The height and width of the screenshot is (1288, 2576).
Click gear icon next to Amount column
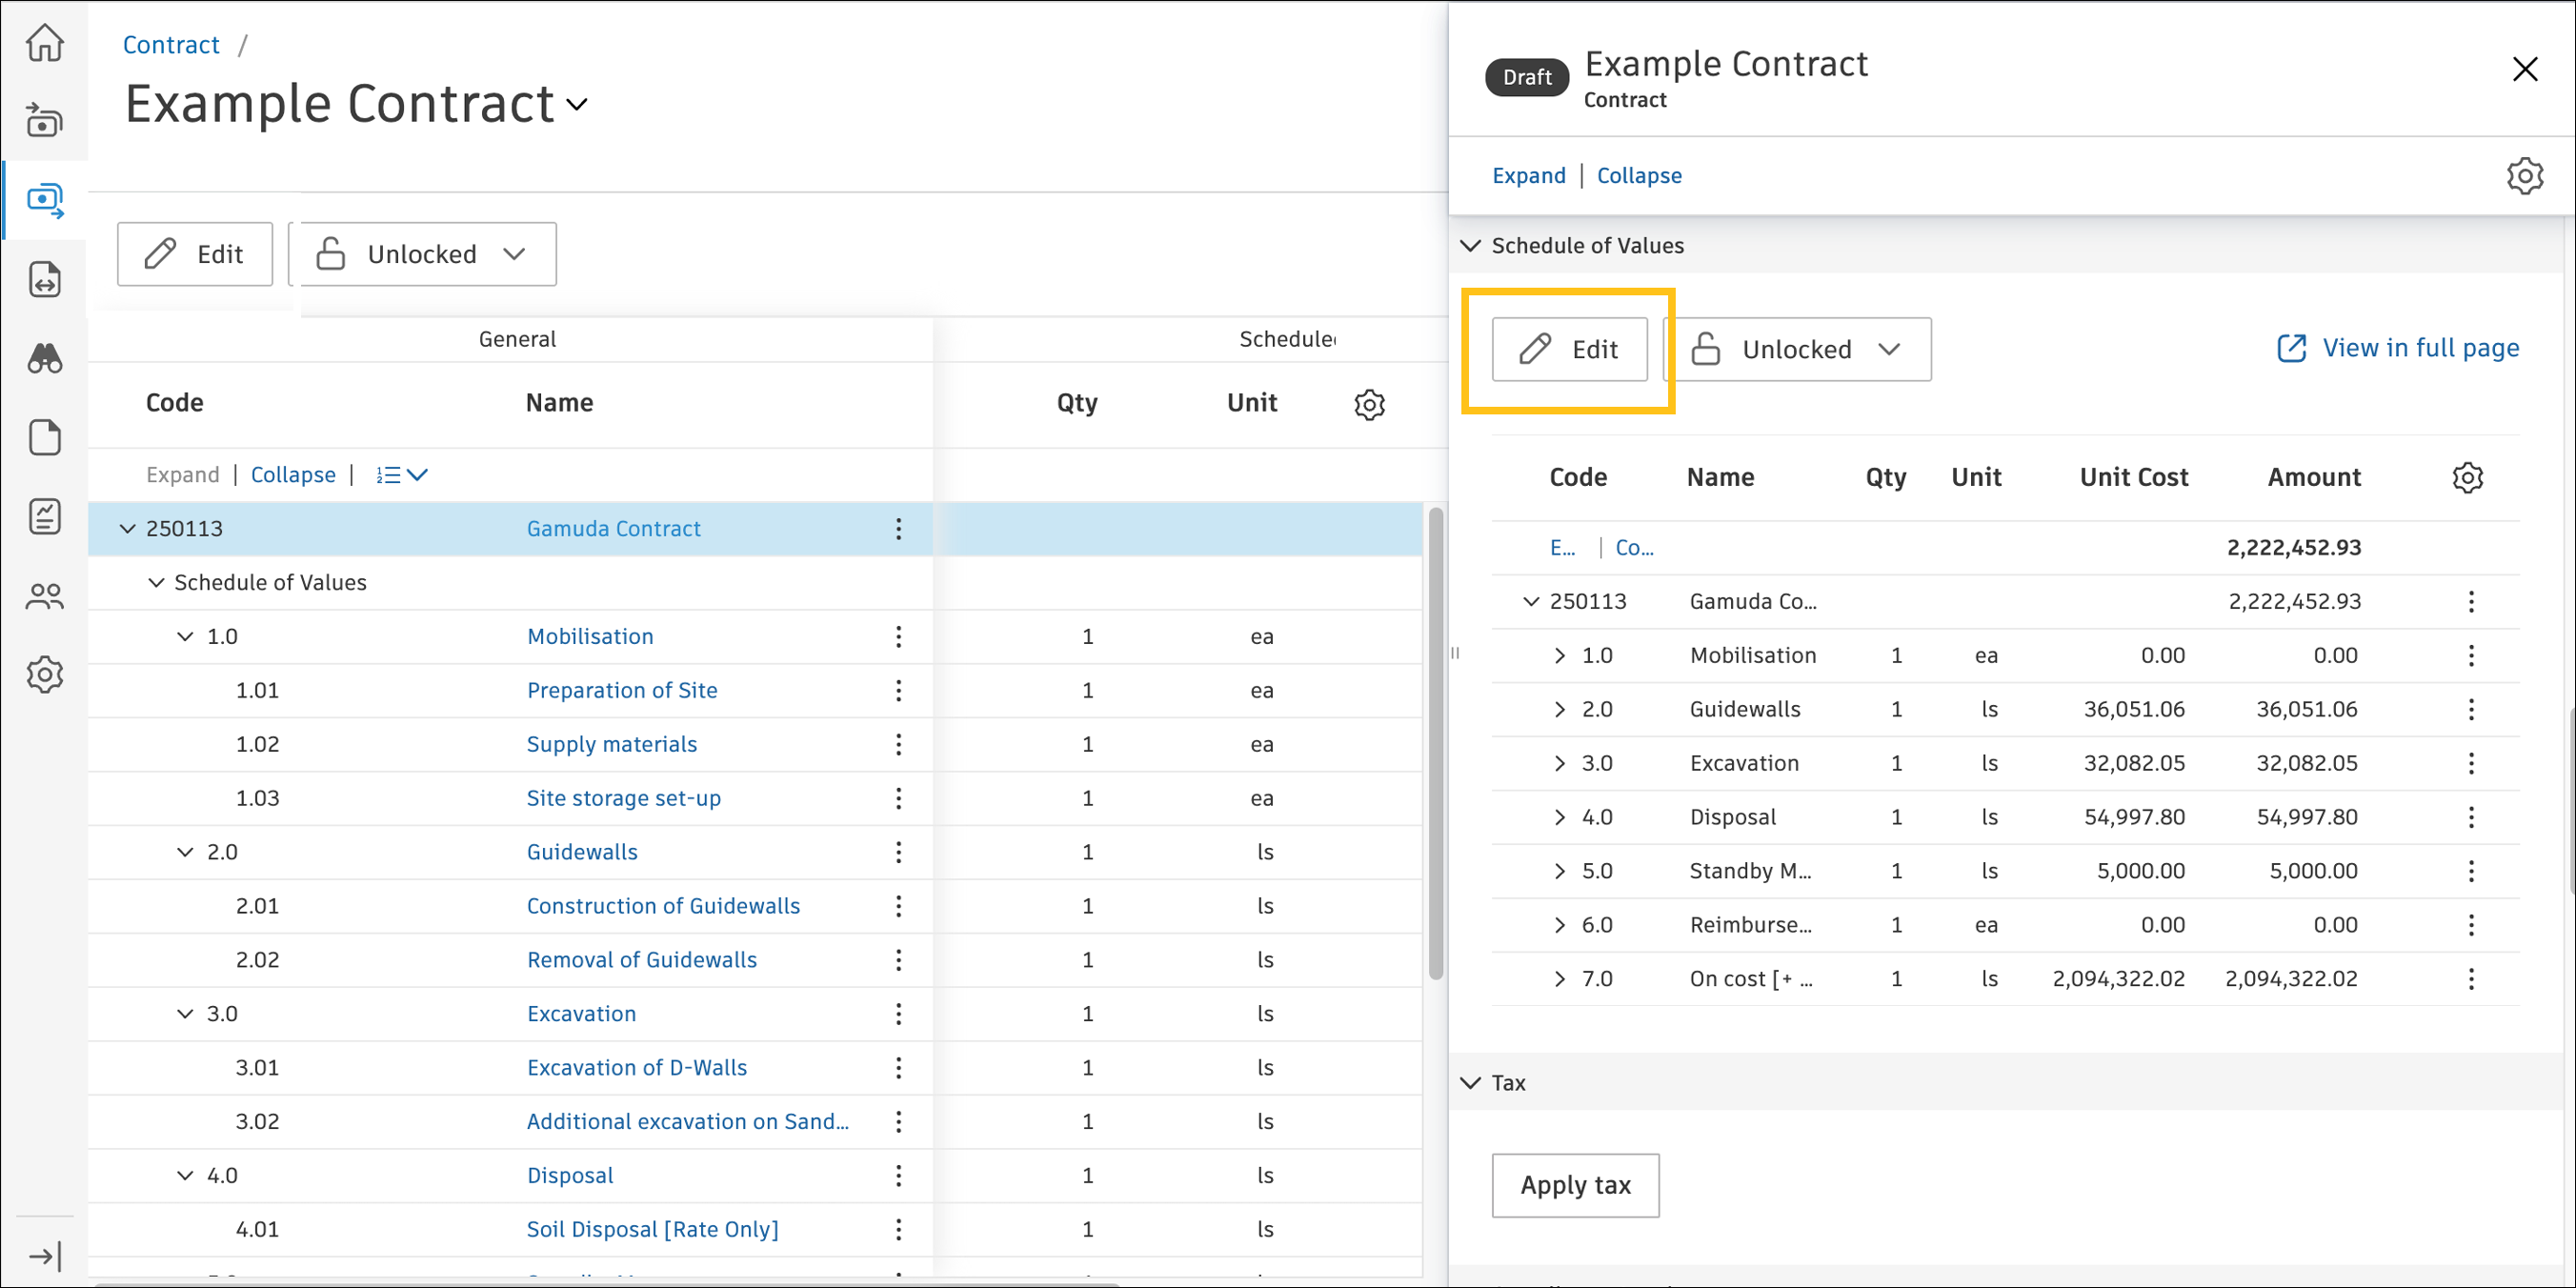pos(2467,478)
